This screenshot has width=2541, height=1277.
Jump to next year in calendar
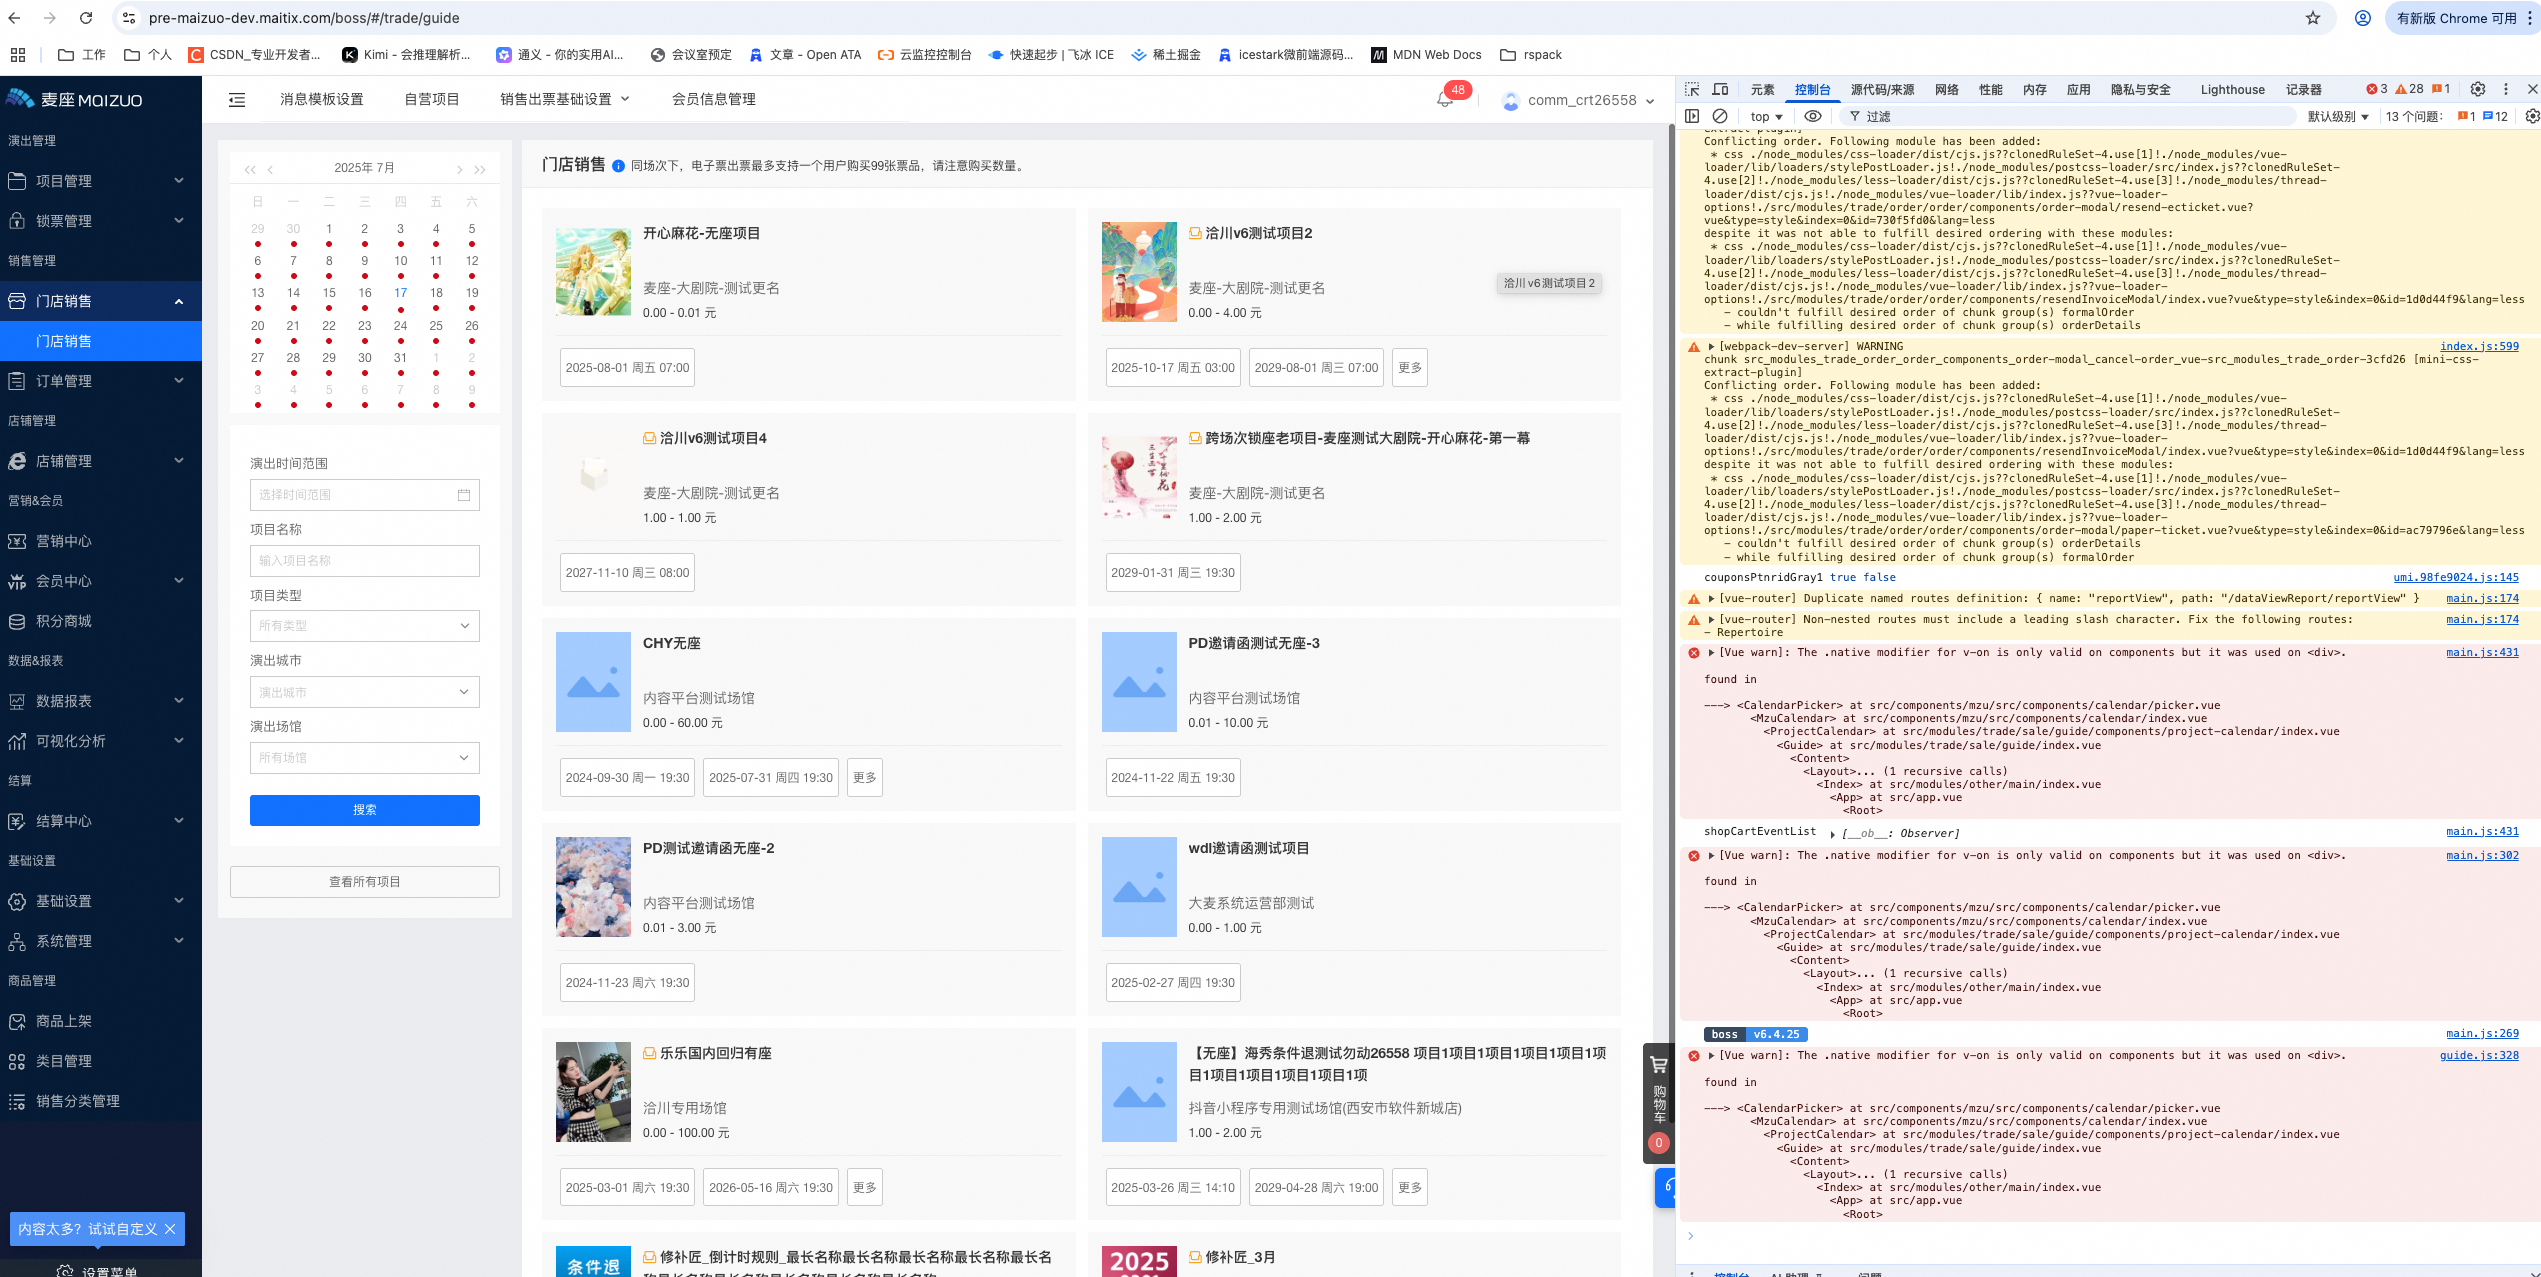[480, 169]
